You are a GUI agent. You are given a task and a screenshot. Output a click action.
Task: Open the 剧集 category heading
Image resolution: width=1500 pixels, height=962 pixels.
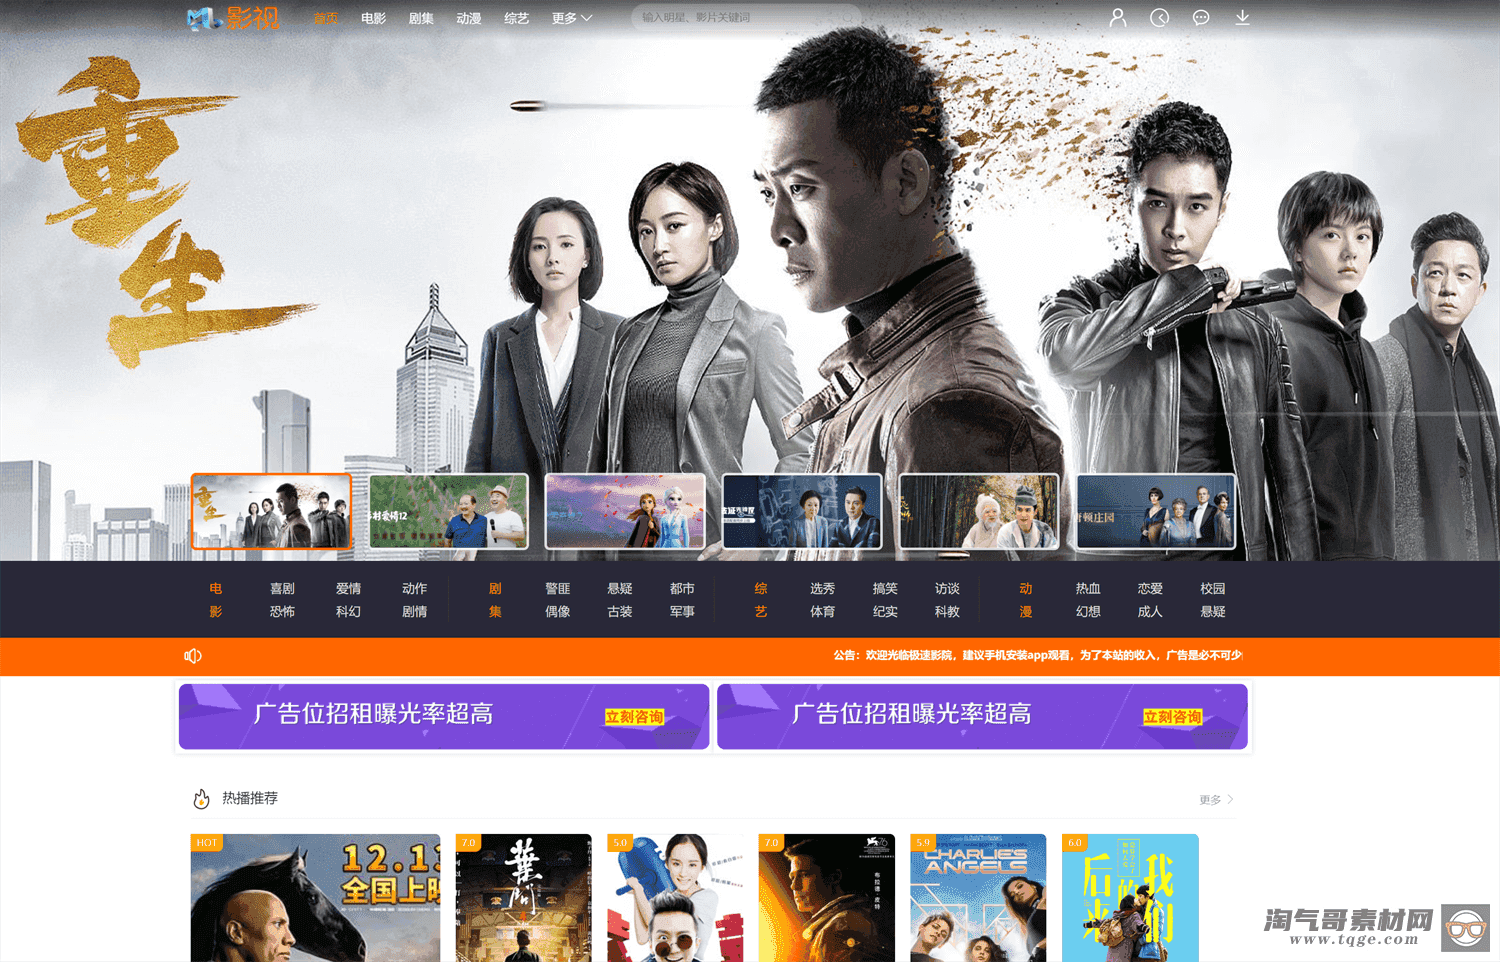[x=495, y=600]
